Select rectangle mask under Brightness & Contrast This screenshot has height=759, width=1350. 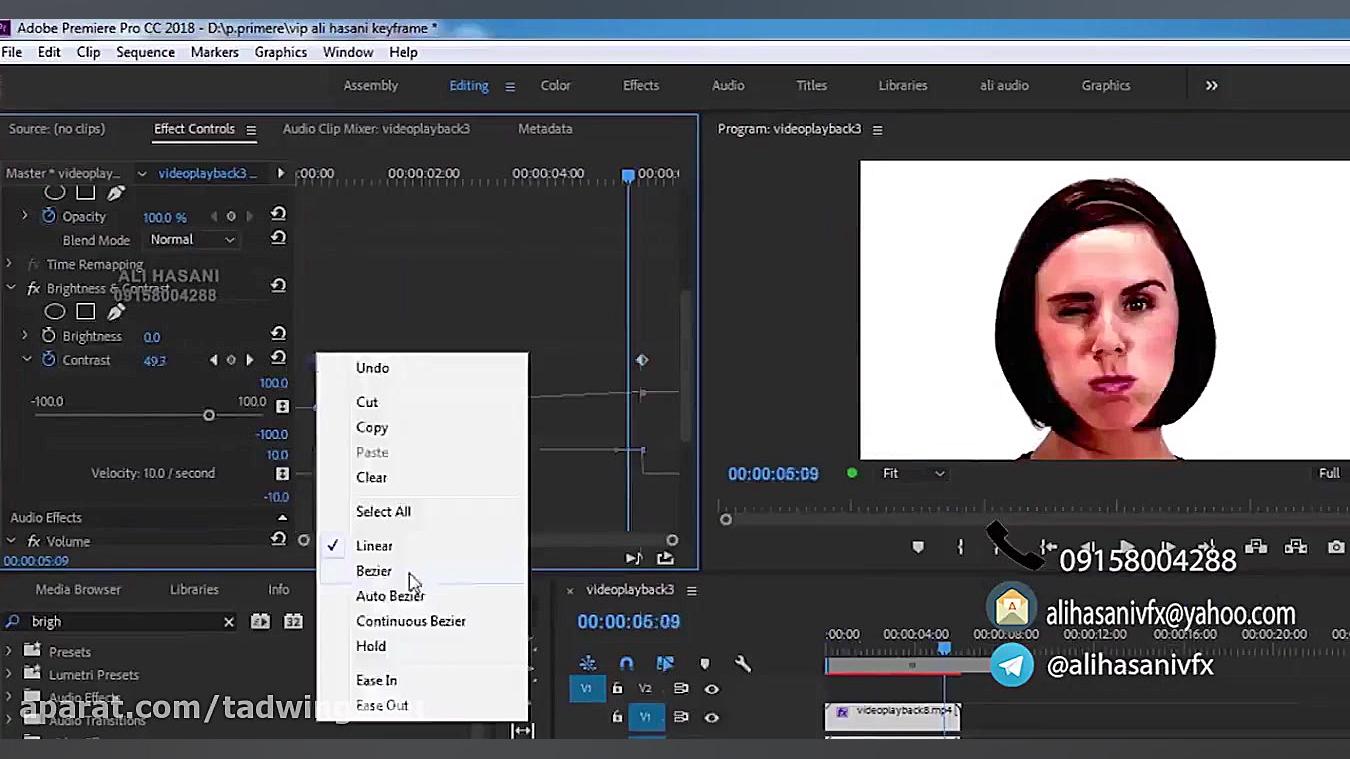86,312
